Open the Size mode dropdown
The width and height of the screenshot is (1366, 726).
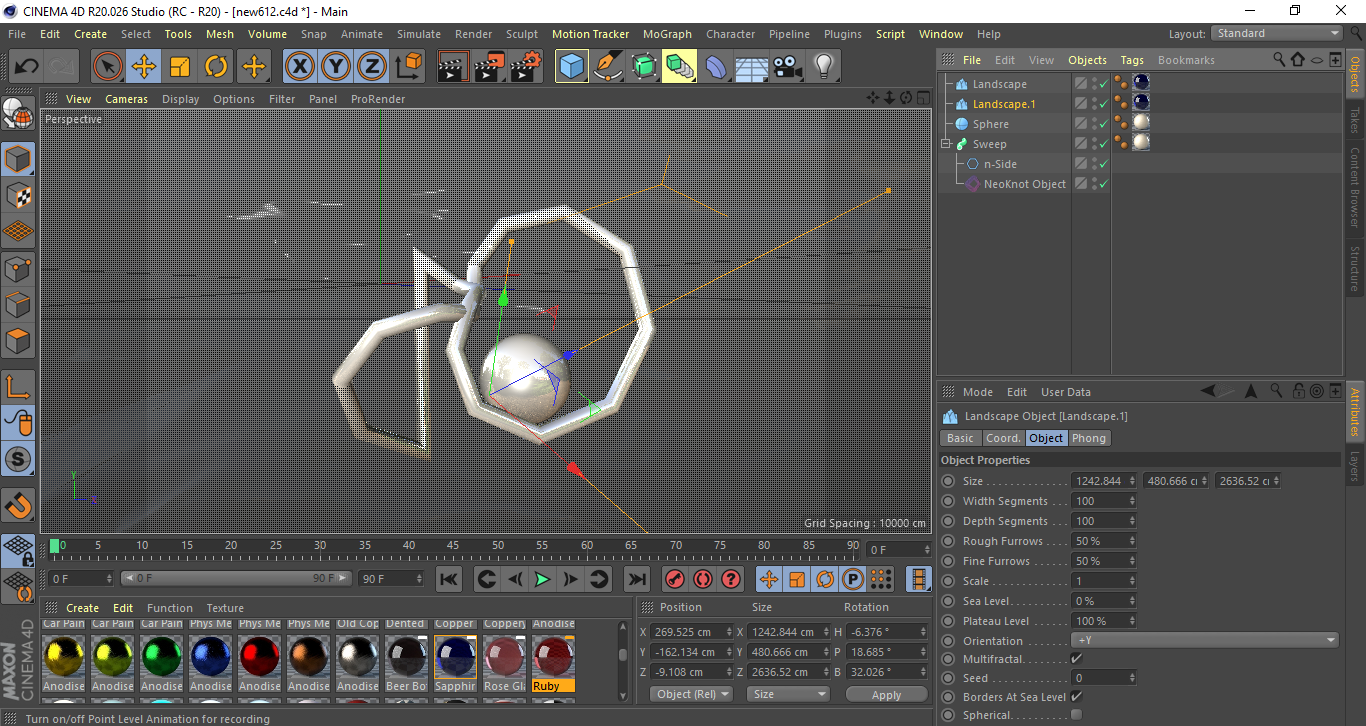pyautogui.click(x=789, y=694)
